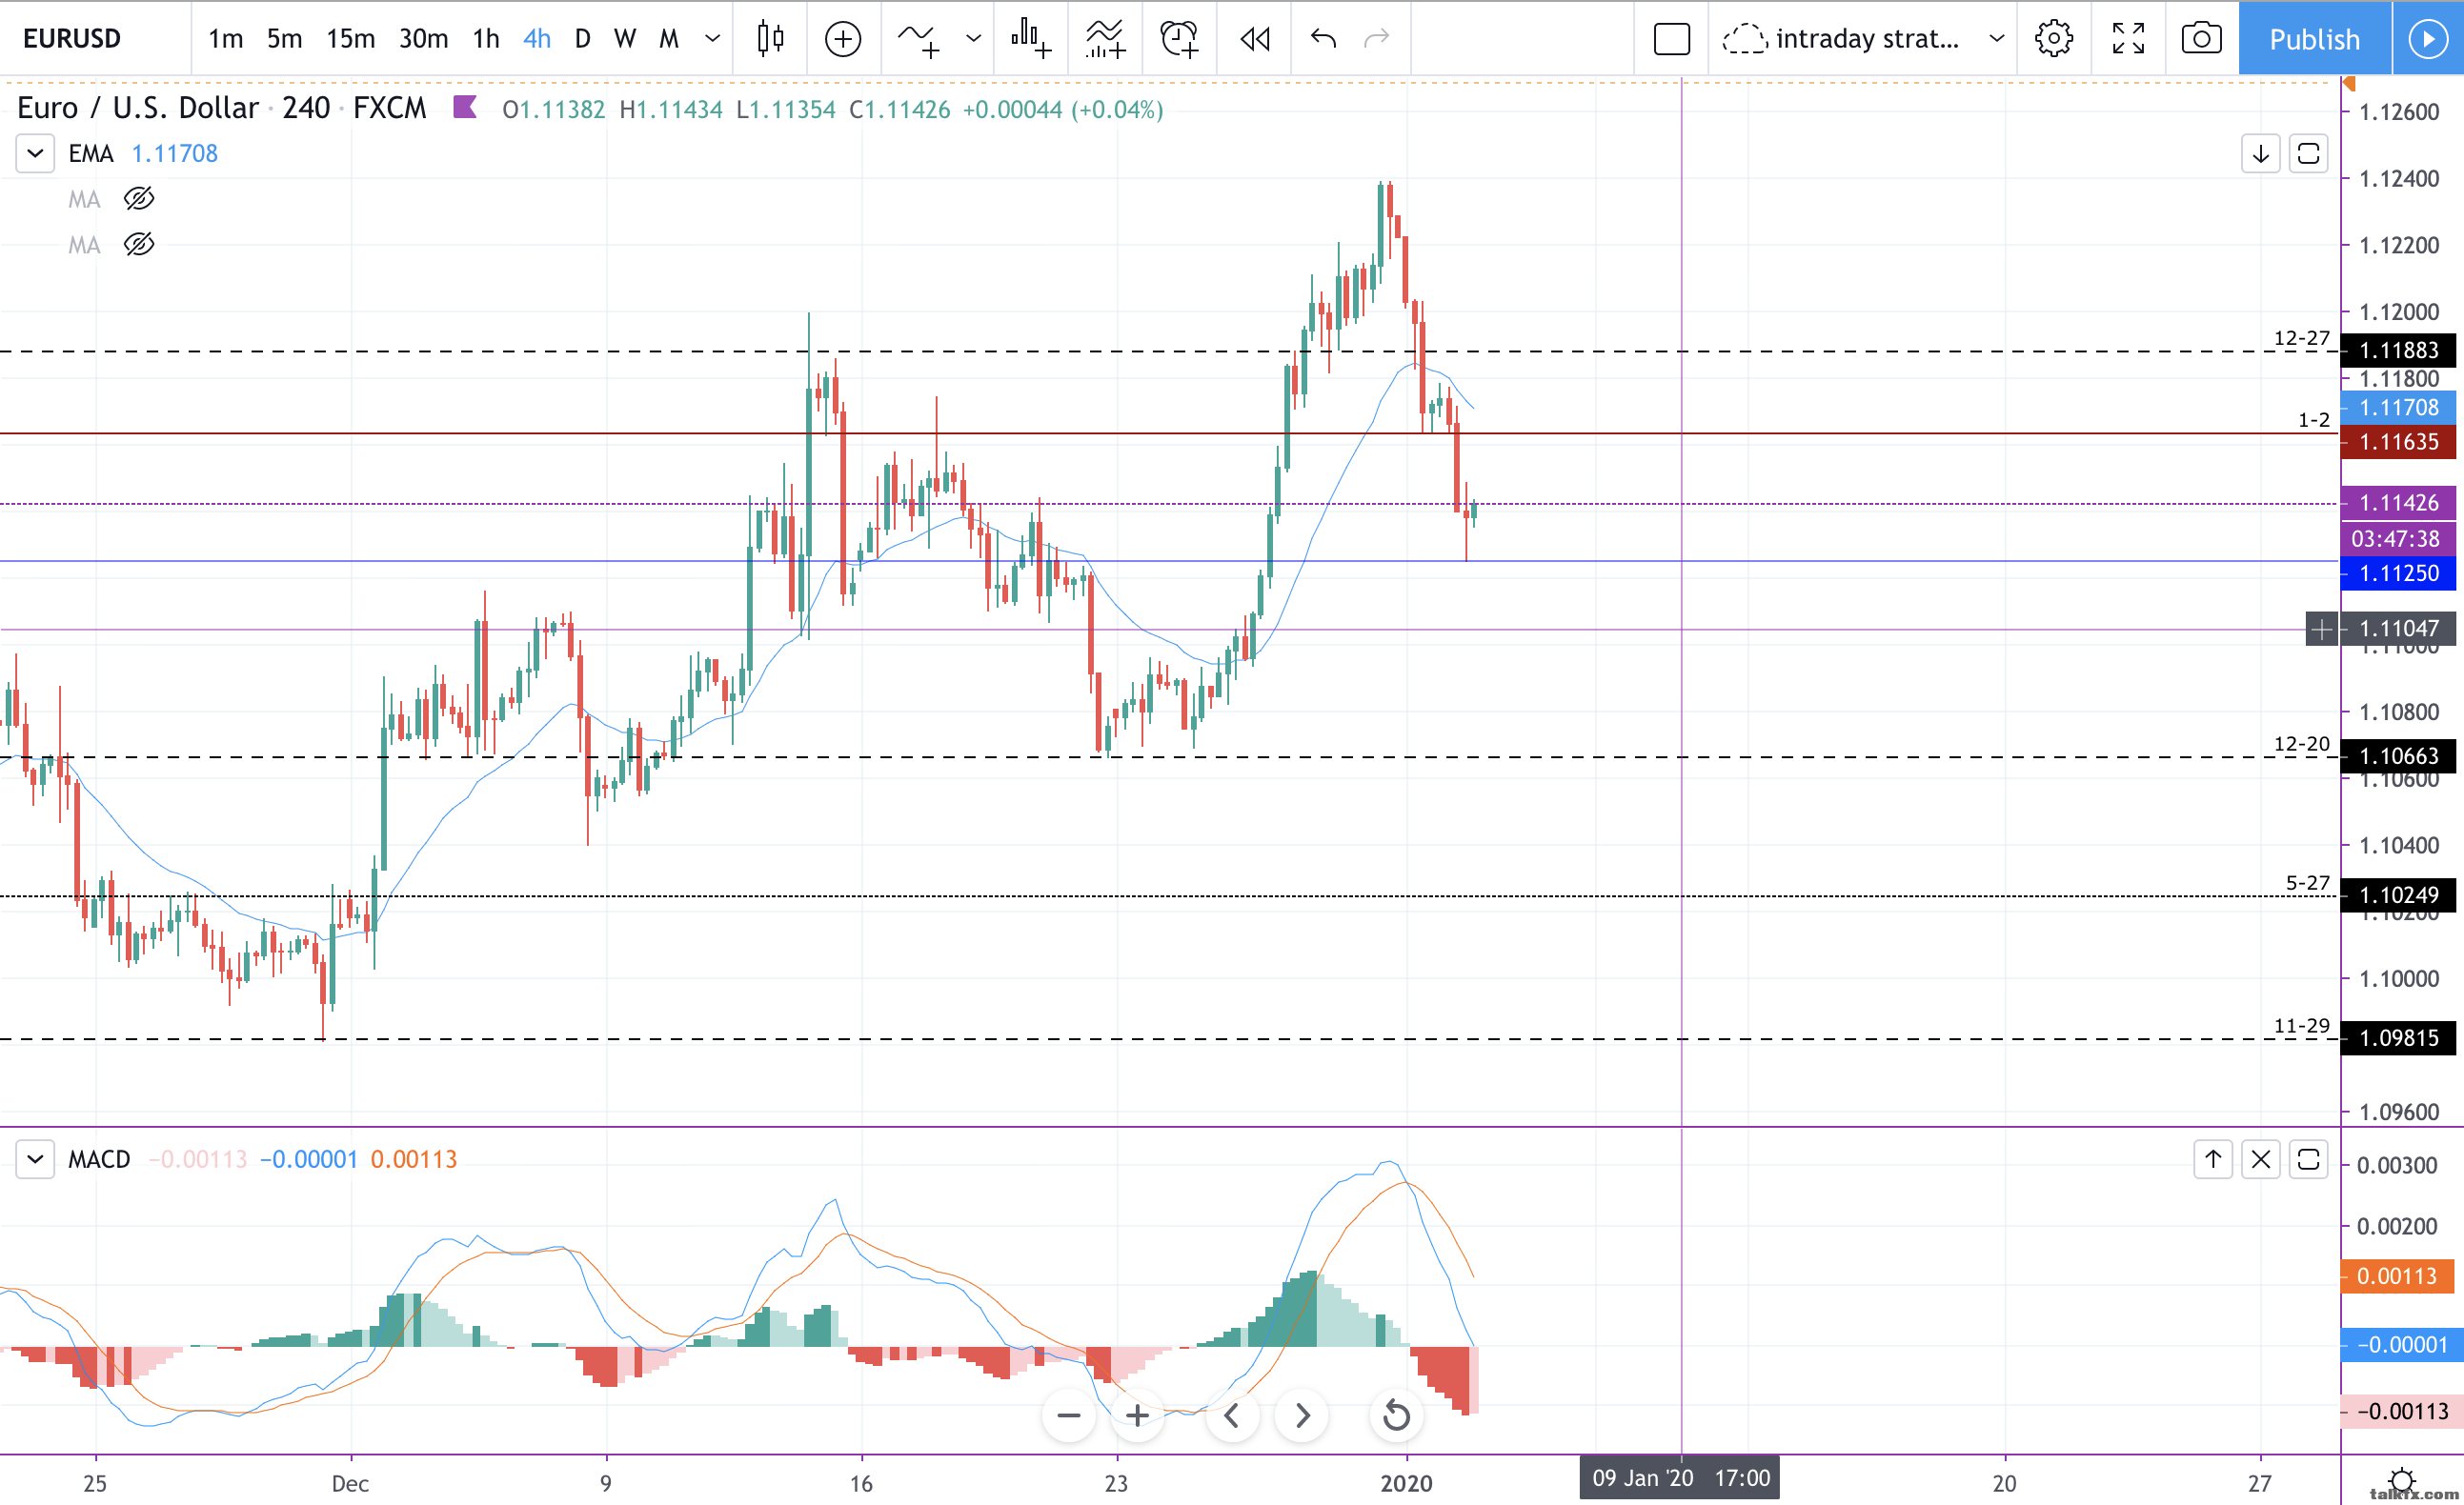The height and width of the screenshot is (1505, 2464).
Task: Select the 1h timeframe
Action: coord(486,38)
